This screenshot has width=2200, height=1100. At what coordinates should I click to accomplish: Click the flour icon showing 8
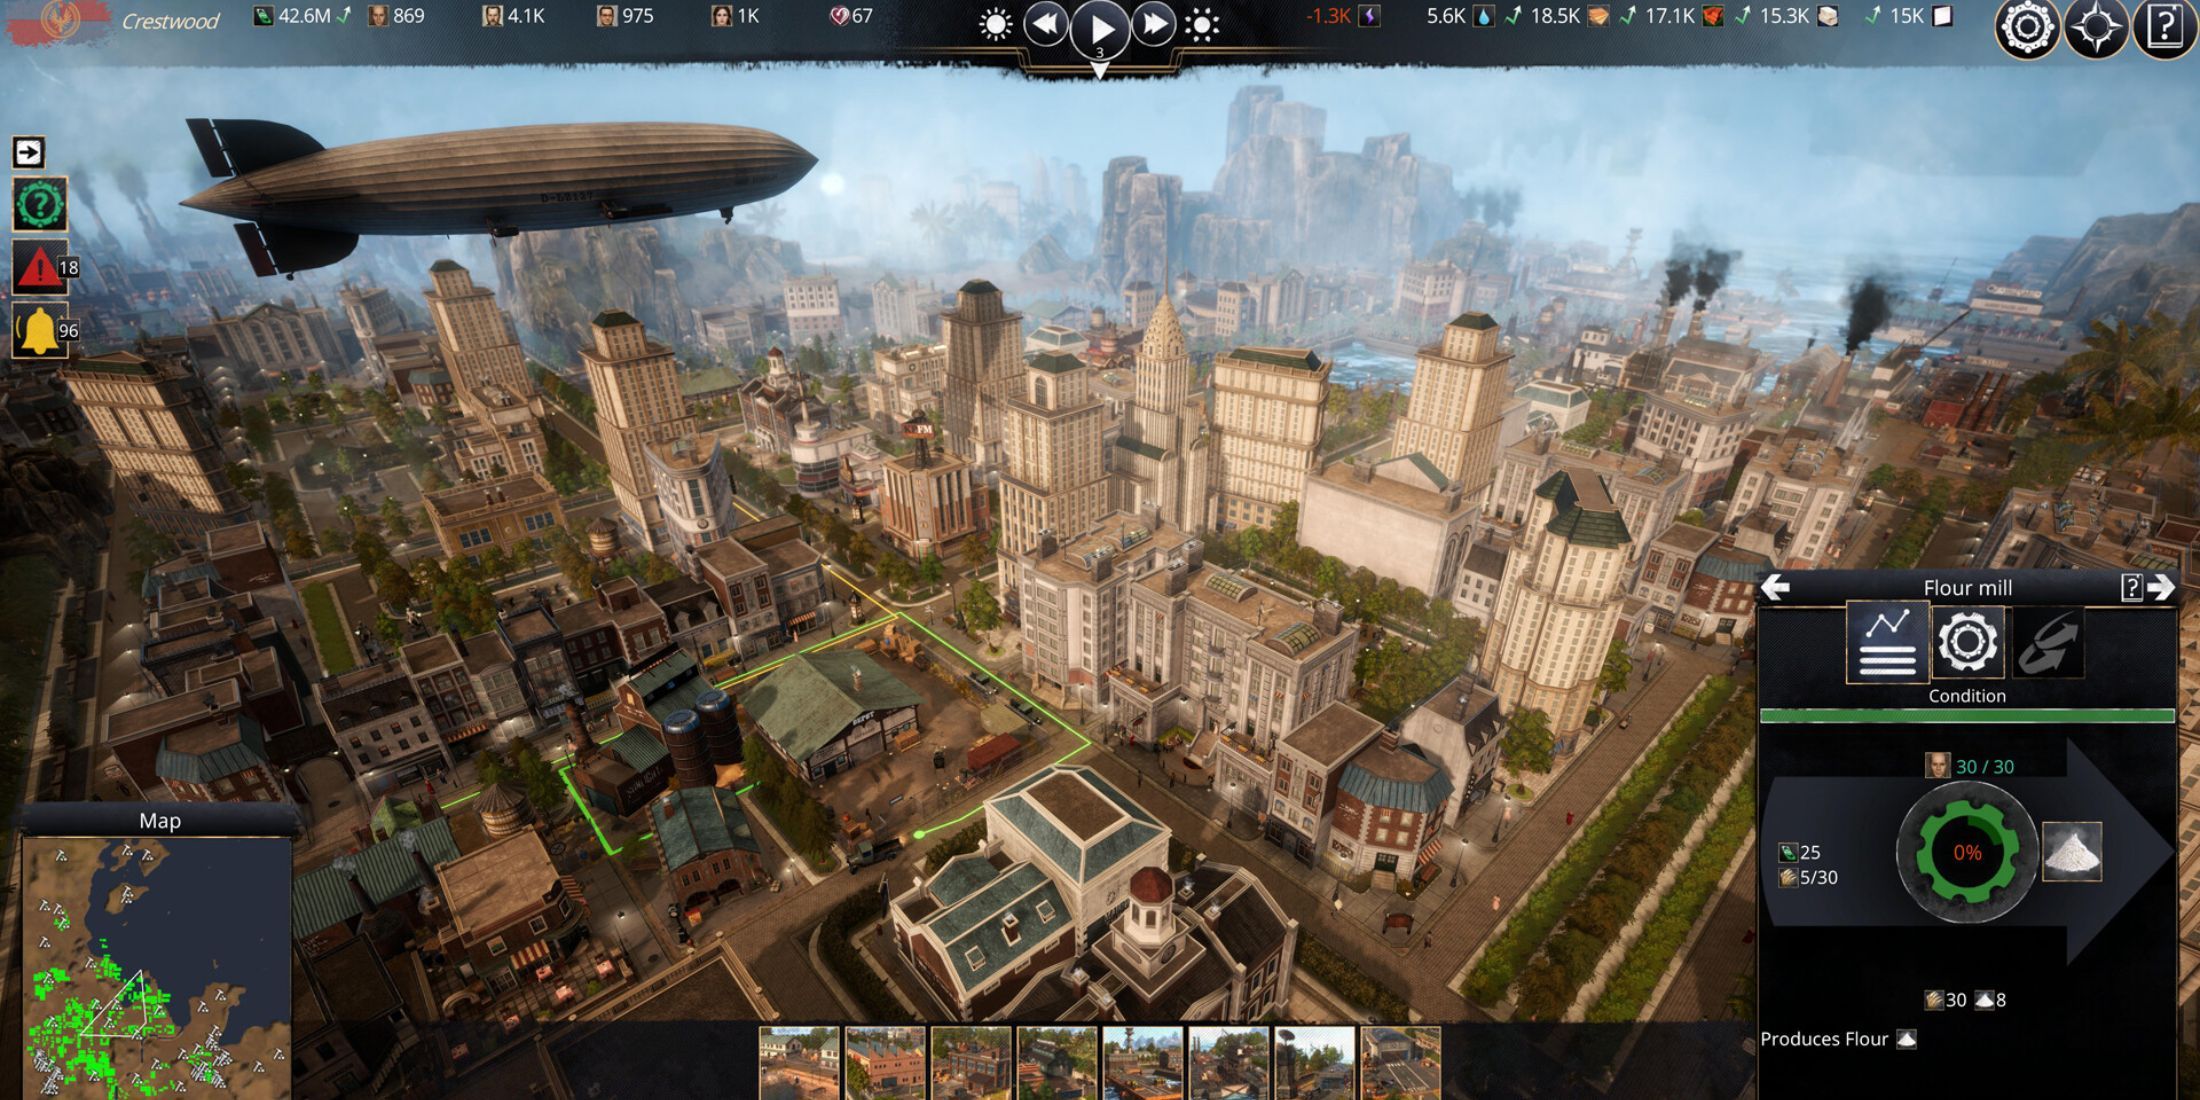tap(1985, 1000)
